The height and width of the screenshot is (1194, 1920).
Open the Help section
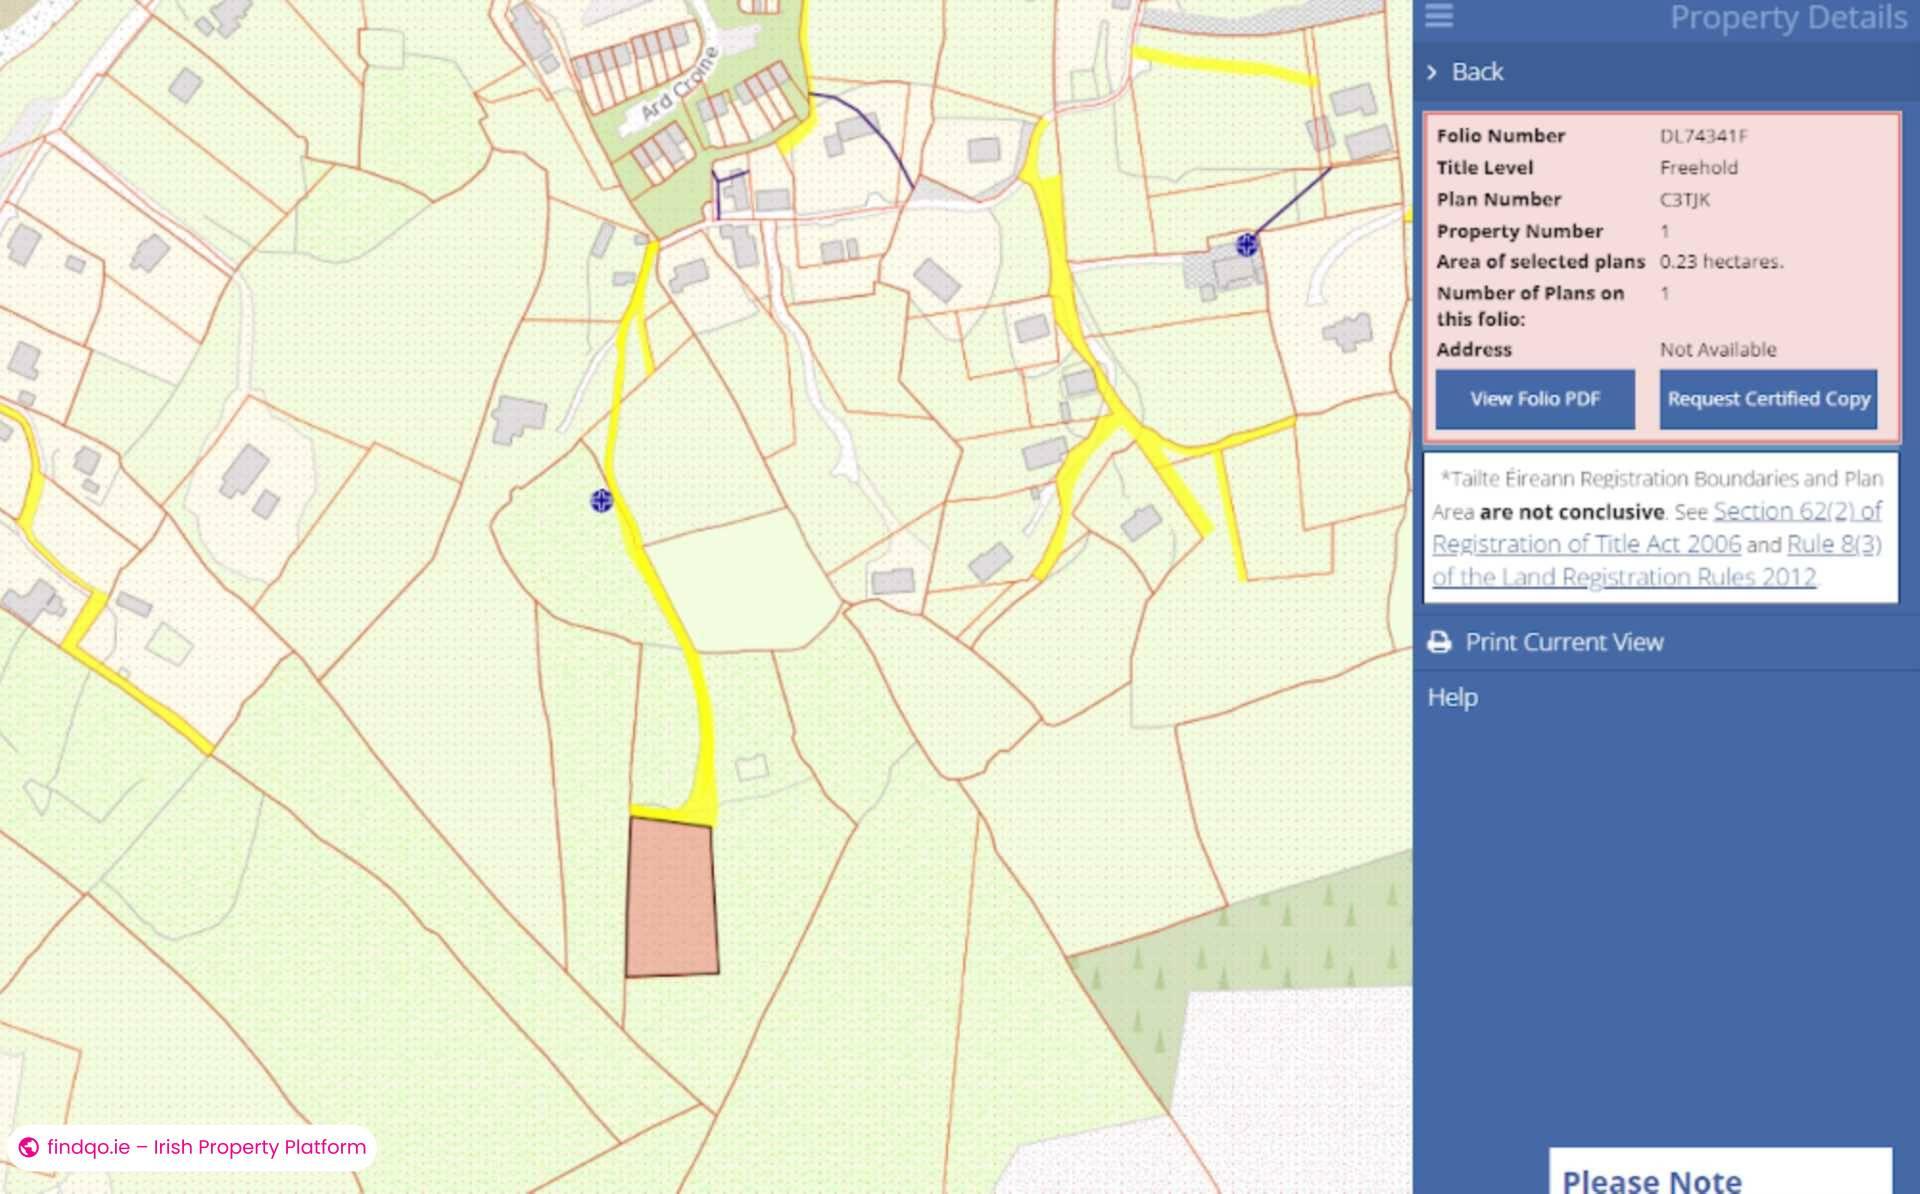point(1451,696)
